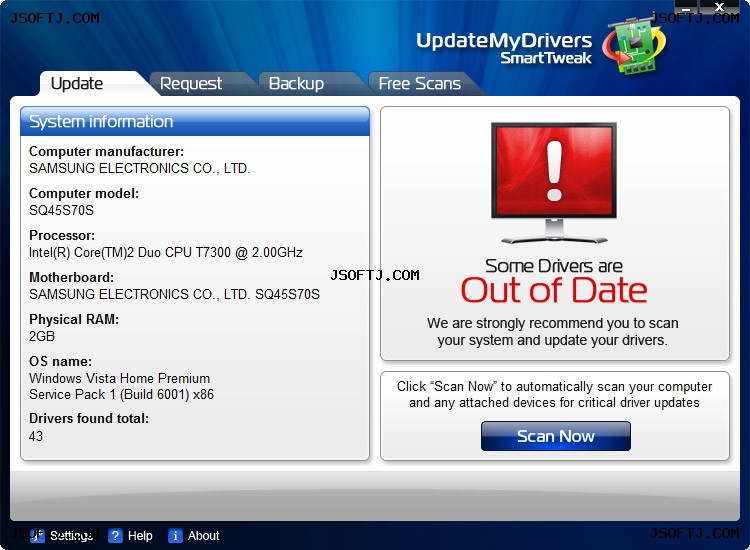
Task: Open the About link
Action: [x=203, y=536]
